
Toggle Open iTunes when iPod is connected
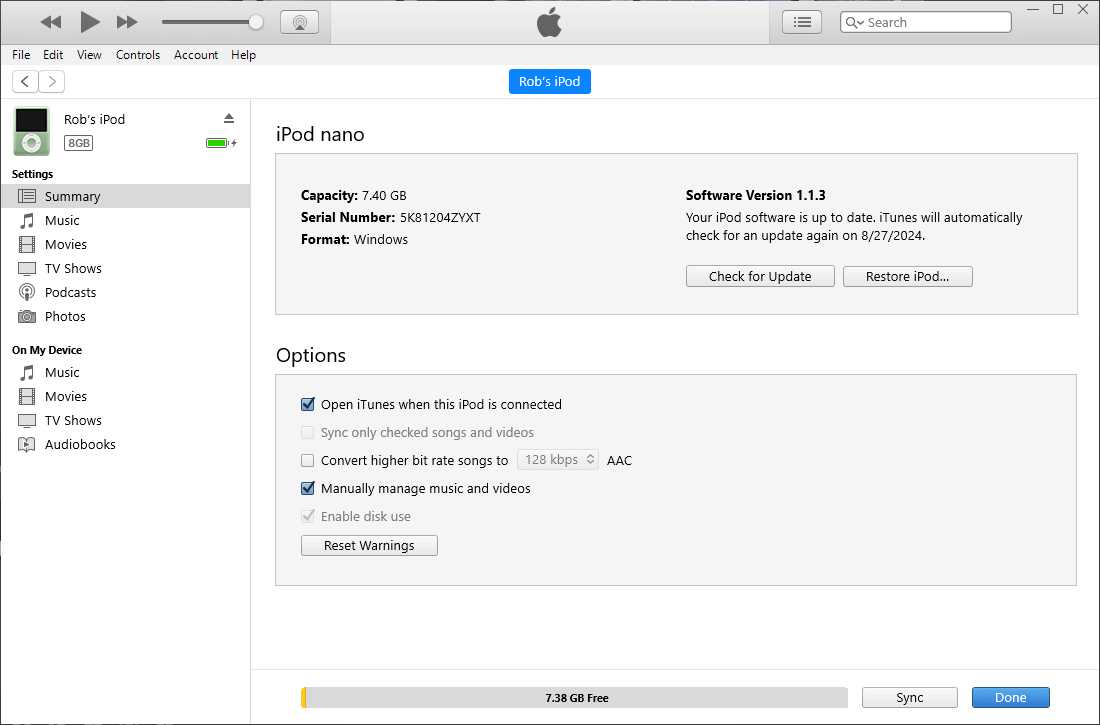point(307,404)
